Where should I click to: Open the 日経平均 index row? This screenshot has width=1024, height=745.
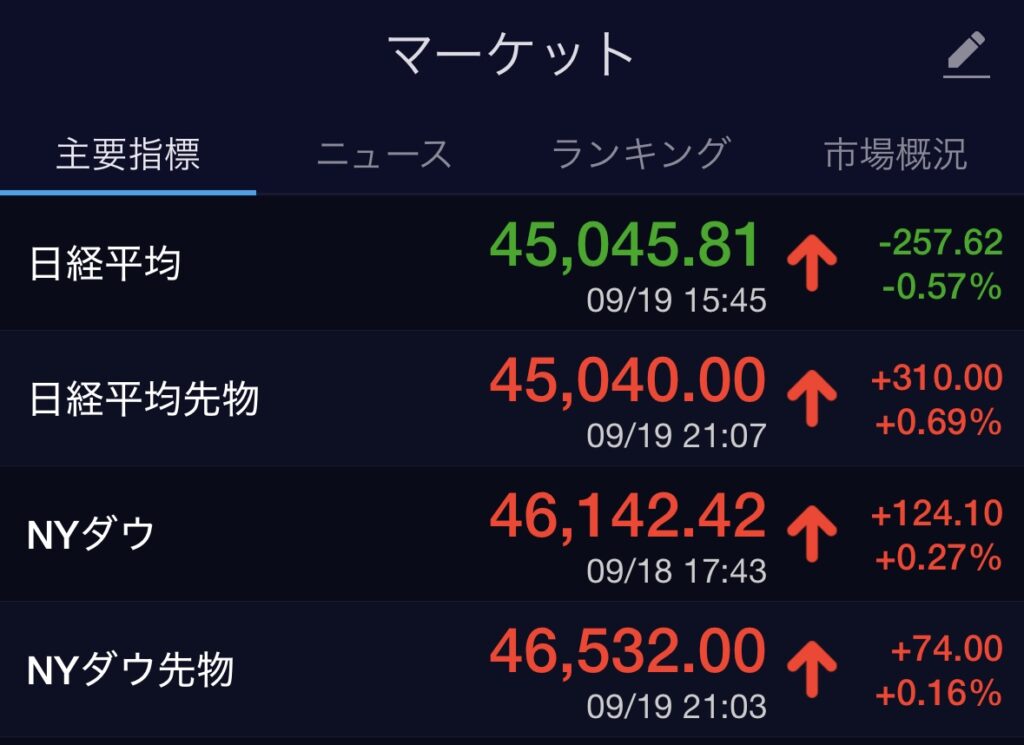coord(105,265)
